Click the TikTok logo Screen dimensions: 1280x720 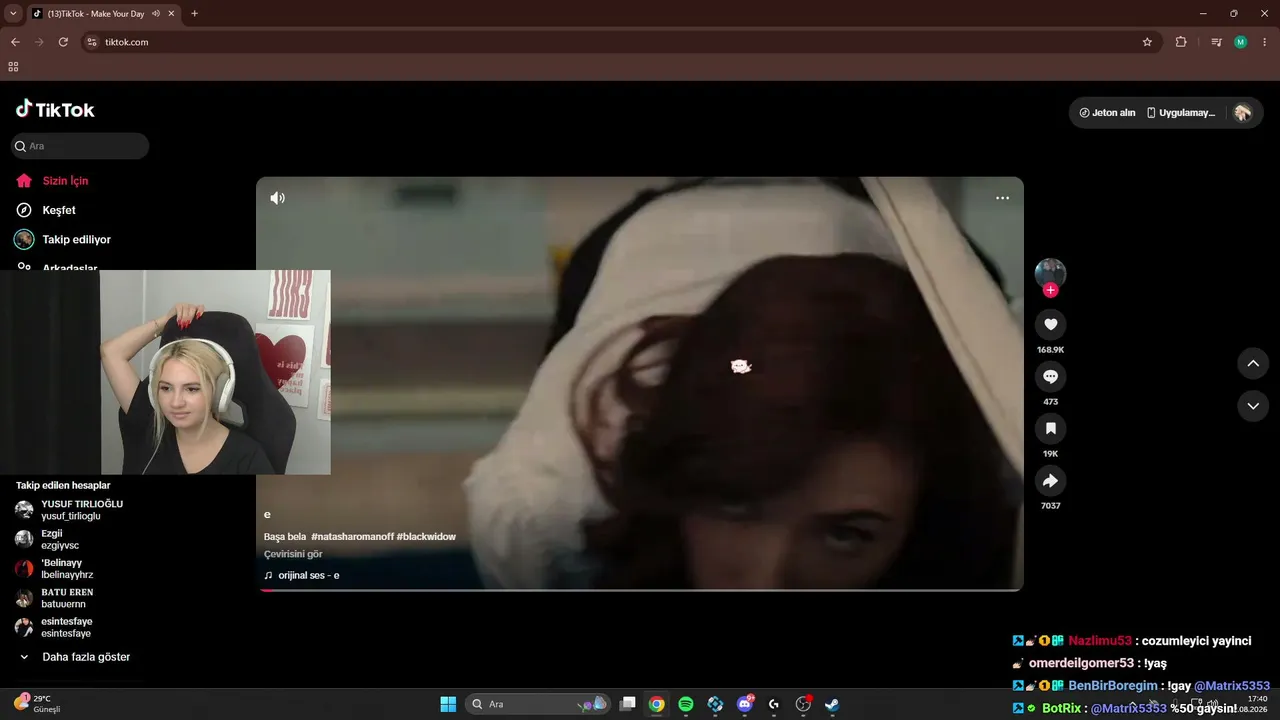(x=55, y=109)
